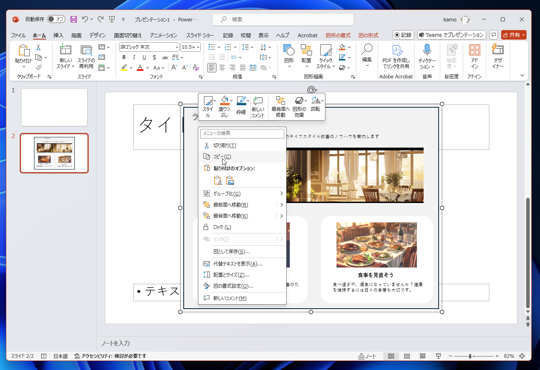The width and height of the screenshot is (540, 370).
Task: Open the font color dropdown arrow
Action: click(x=147, y=68)
